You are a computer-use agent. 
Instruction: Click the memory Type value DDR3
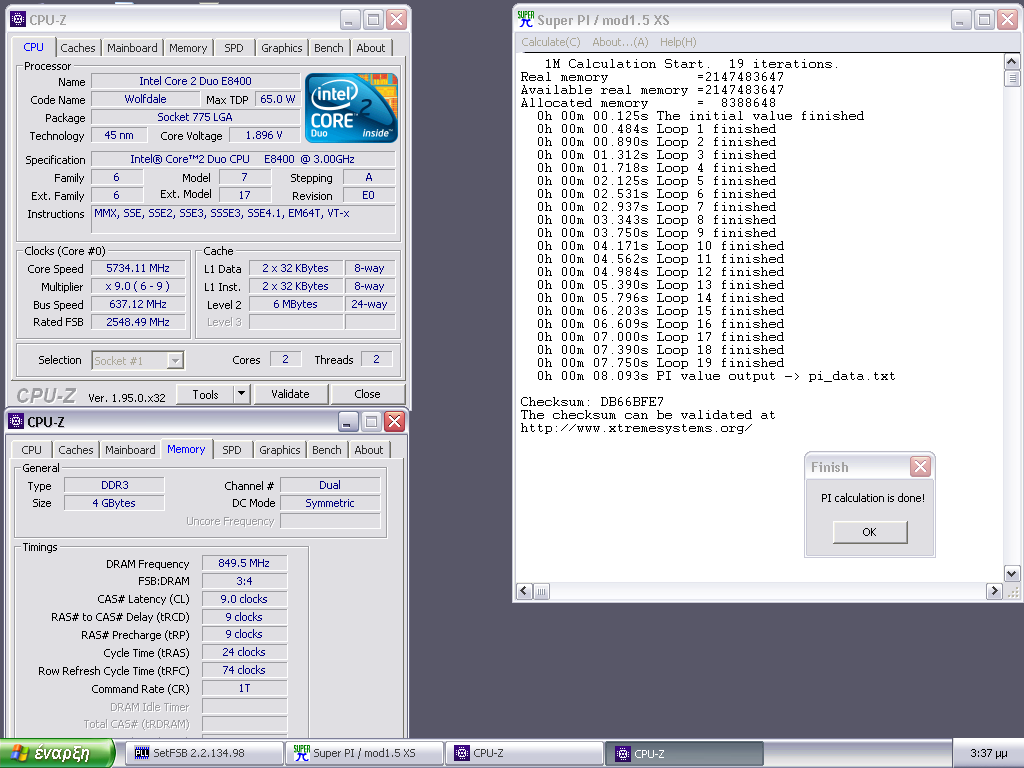coord(114,485)
